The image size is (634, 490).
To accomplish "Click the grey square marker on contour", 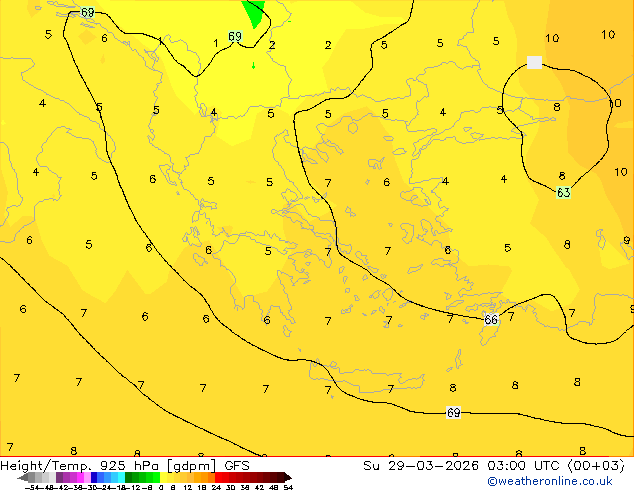I will [x=534, y=63].
